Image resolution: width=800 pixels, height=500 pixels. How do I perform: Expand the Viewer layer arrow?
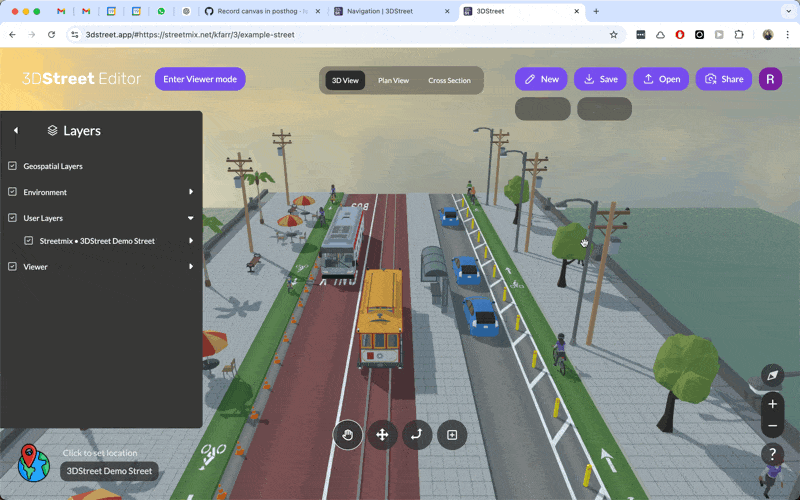[x=191, y=267]
